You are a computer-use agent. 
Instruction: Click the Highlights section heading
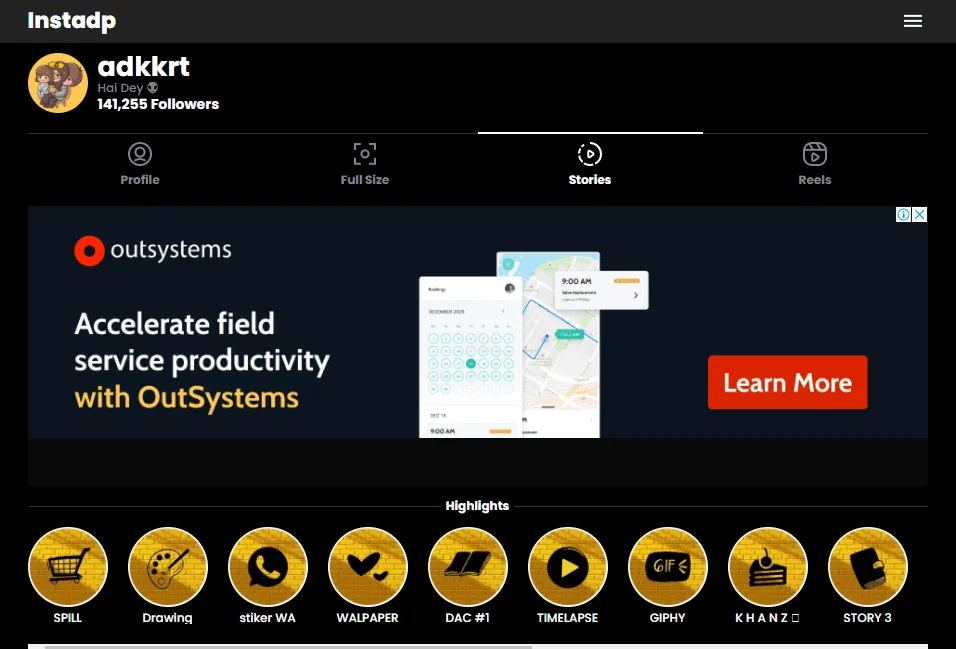pyautogui.click(x=477, y=506)
